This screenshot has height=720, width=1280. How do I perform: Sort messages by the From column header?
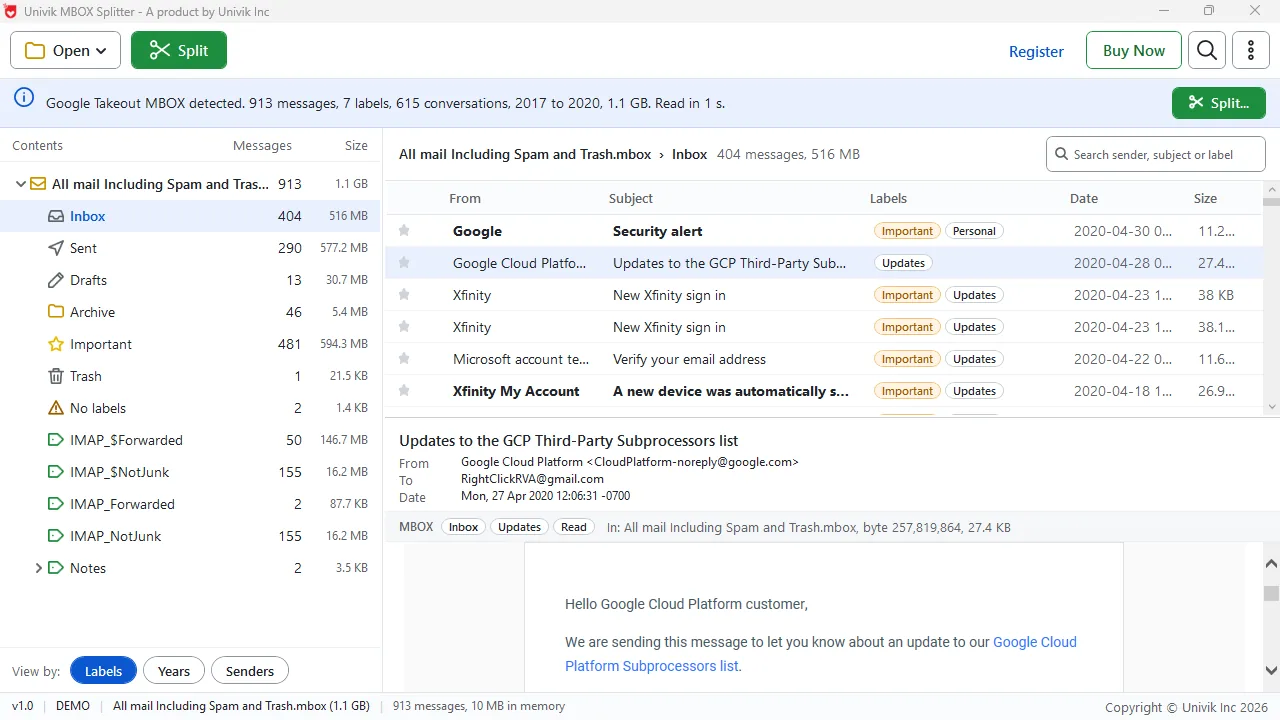465,198
